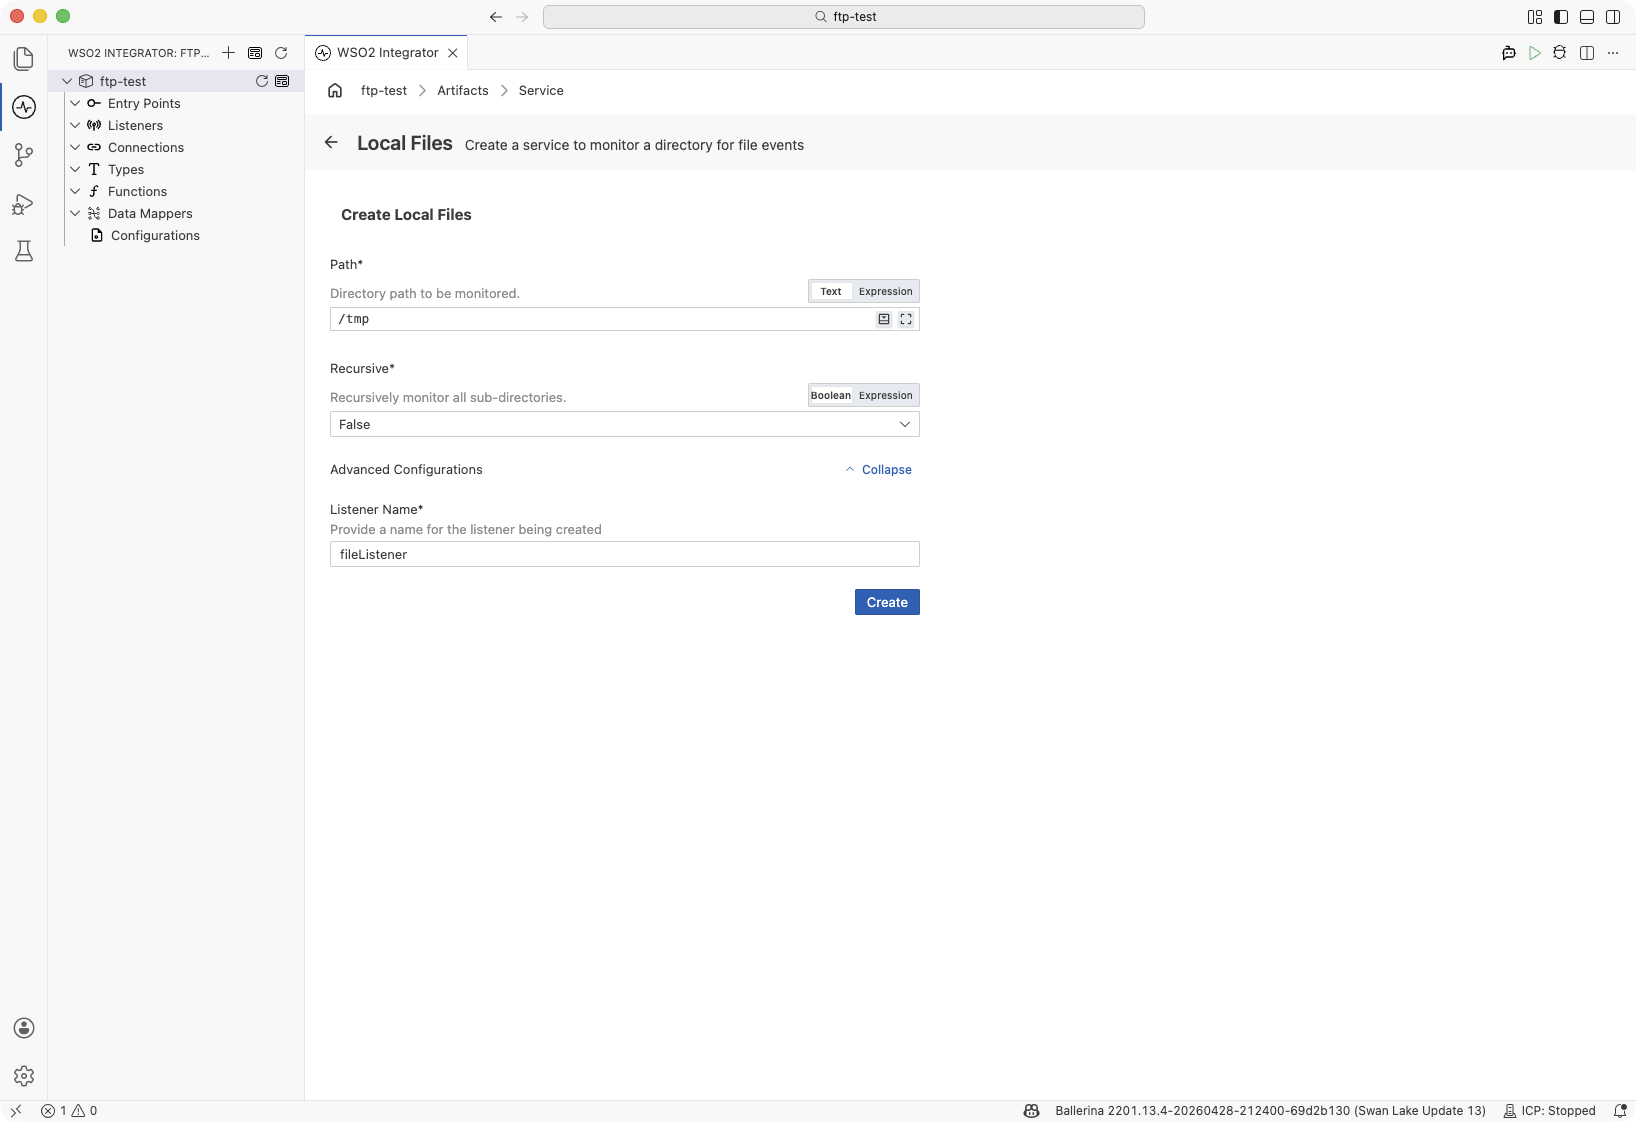This screenshot has height=1122, width=1636.
Task: Refresh the WSO2 Integrator sidebar header
Action: (281, 53)
